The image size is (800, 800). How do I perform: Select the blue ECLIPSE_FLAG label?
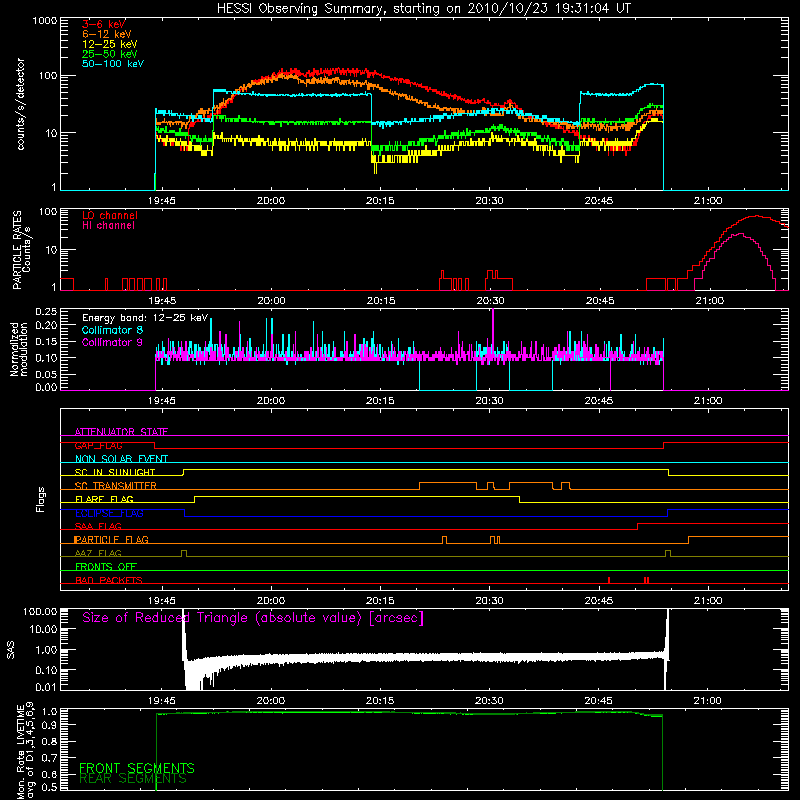click(109, 513)
